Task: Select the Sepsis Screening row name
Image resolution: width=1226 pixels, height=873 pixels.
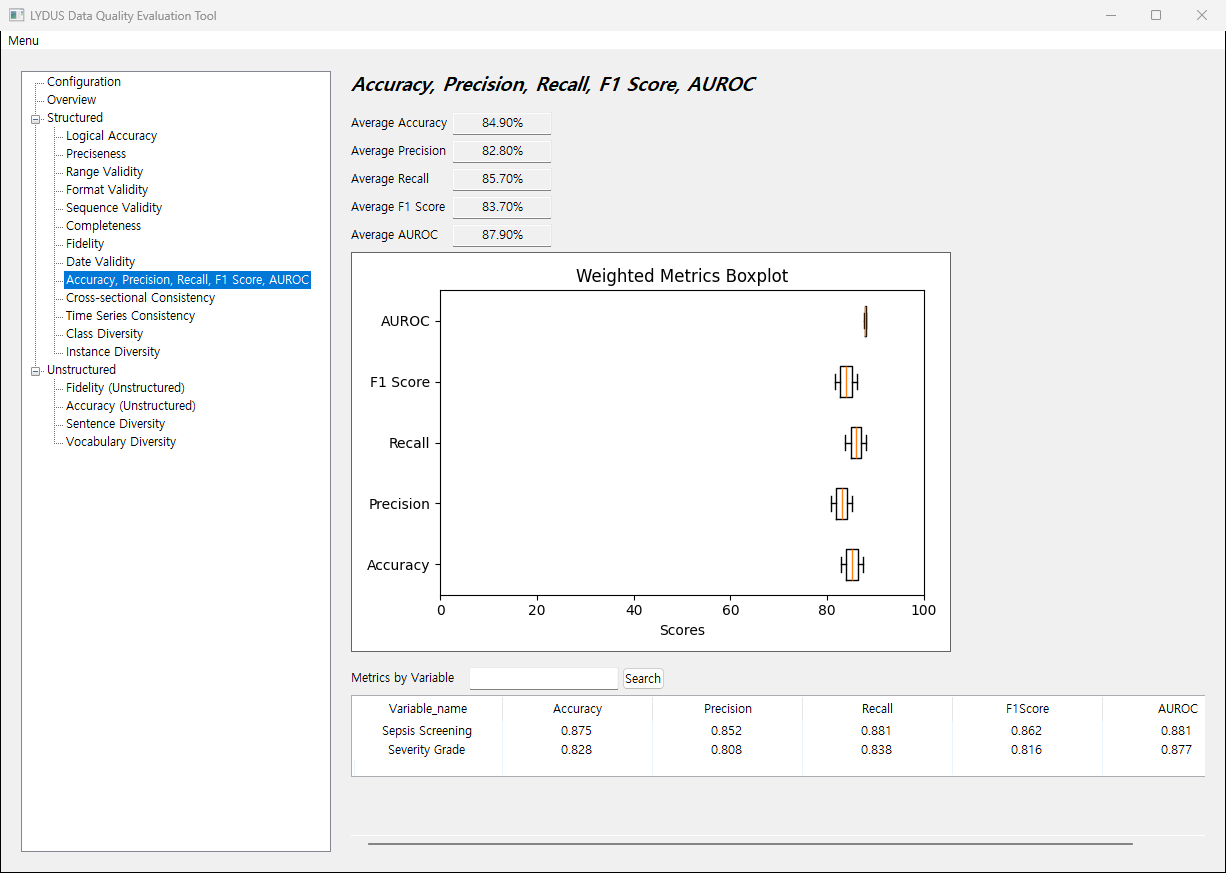Action: point(427,731)
